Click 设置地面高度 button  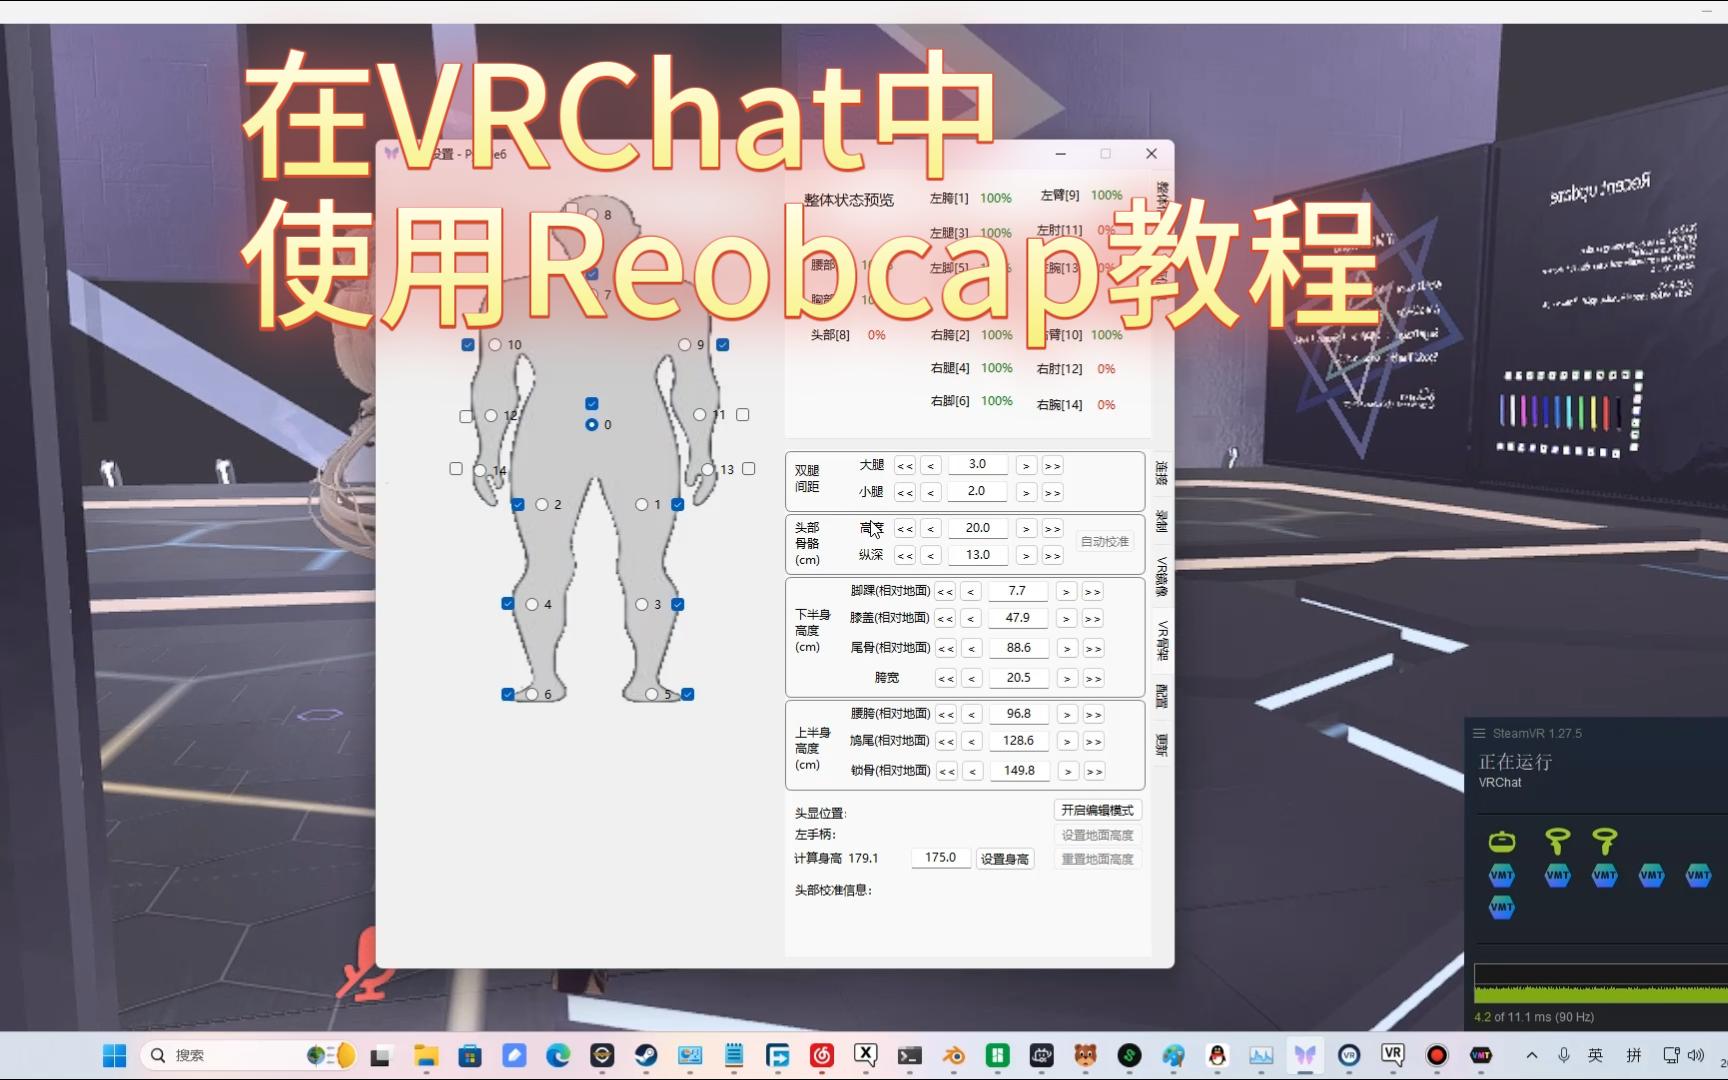click(x=1097, y=835)
